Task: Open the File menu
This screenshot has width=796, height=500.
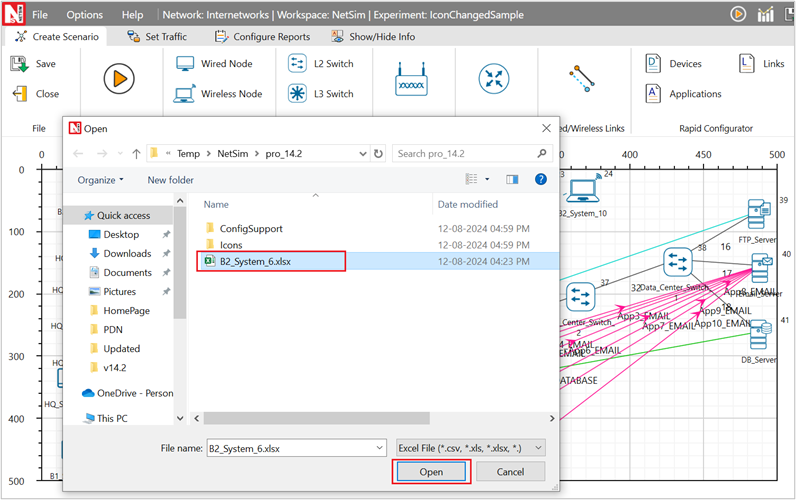Action: [40, 15]
